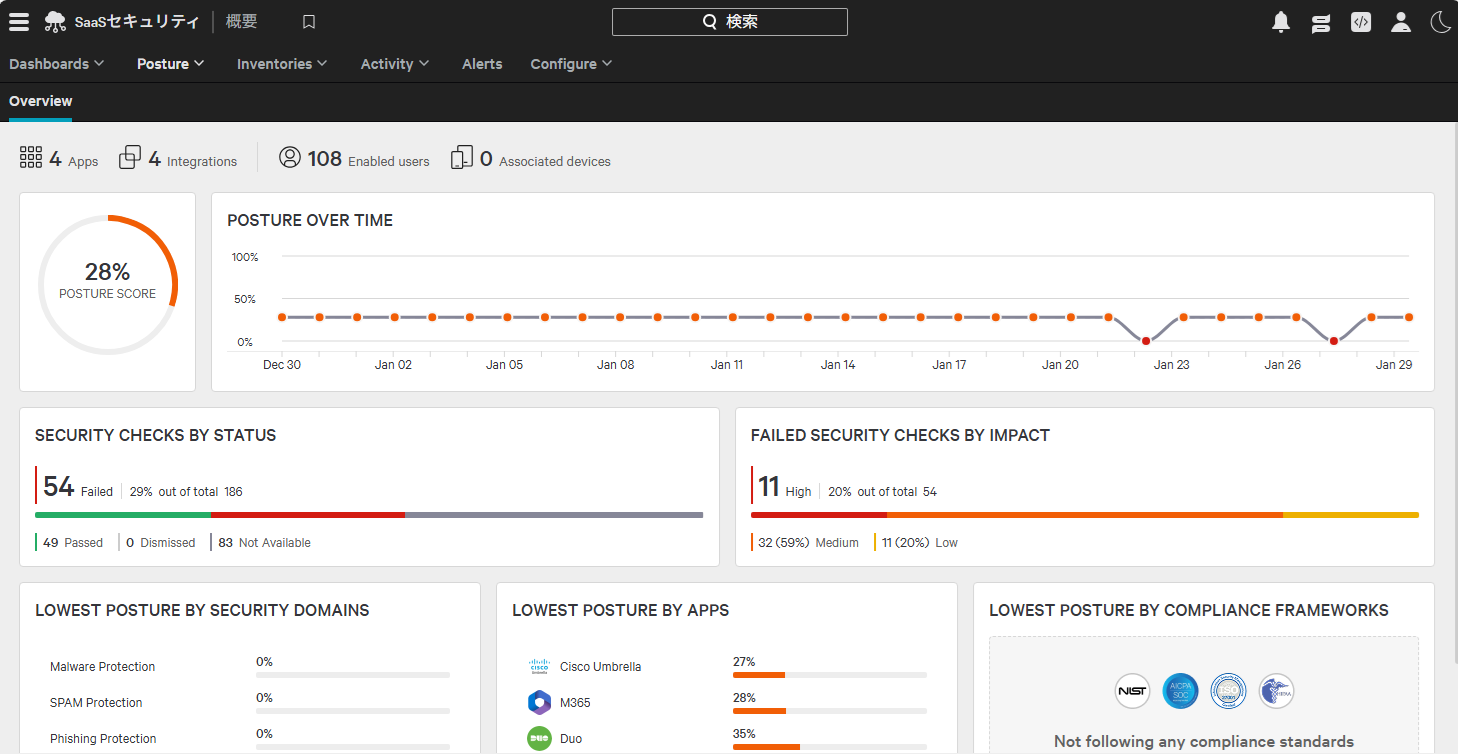Expand the Dashboards dropdown menu
This screenshot has height=754, width=1458.
[57, 64]
